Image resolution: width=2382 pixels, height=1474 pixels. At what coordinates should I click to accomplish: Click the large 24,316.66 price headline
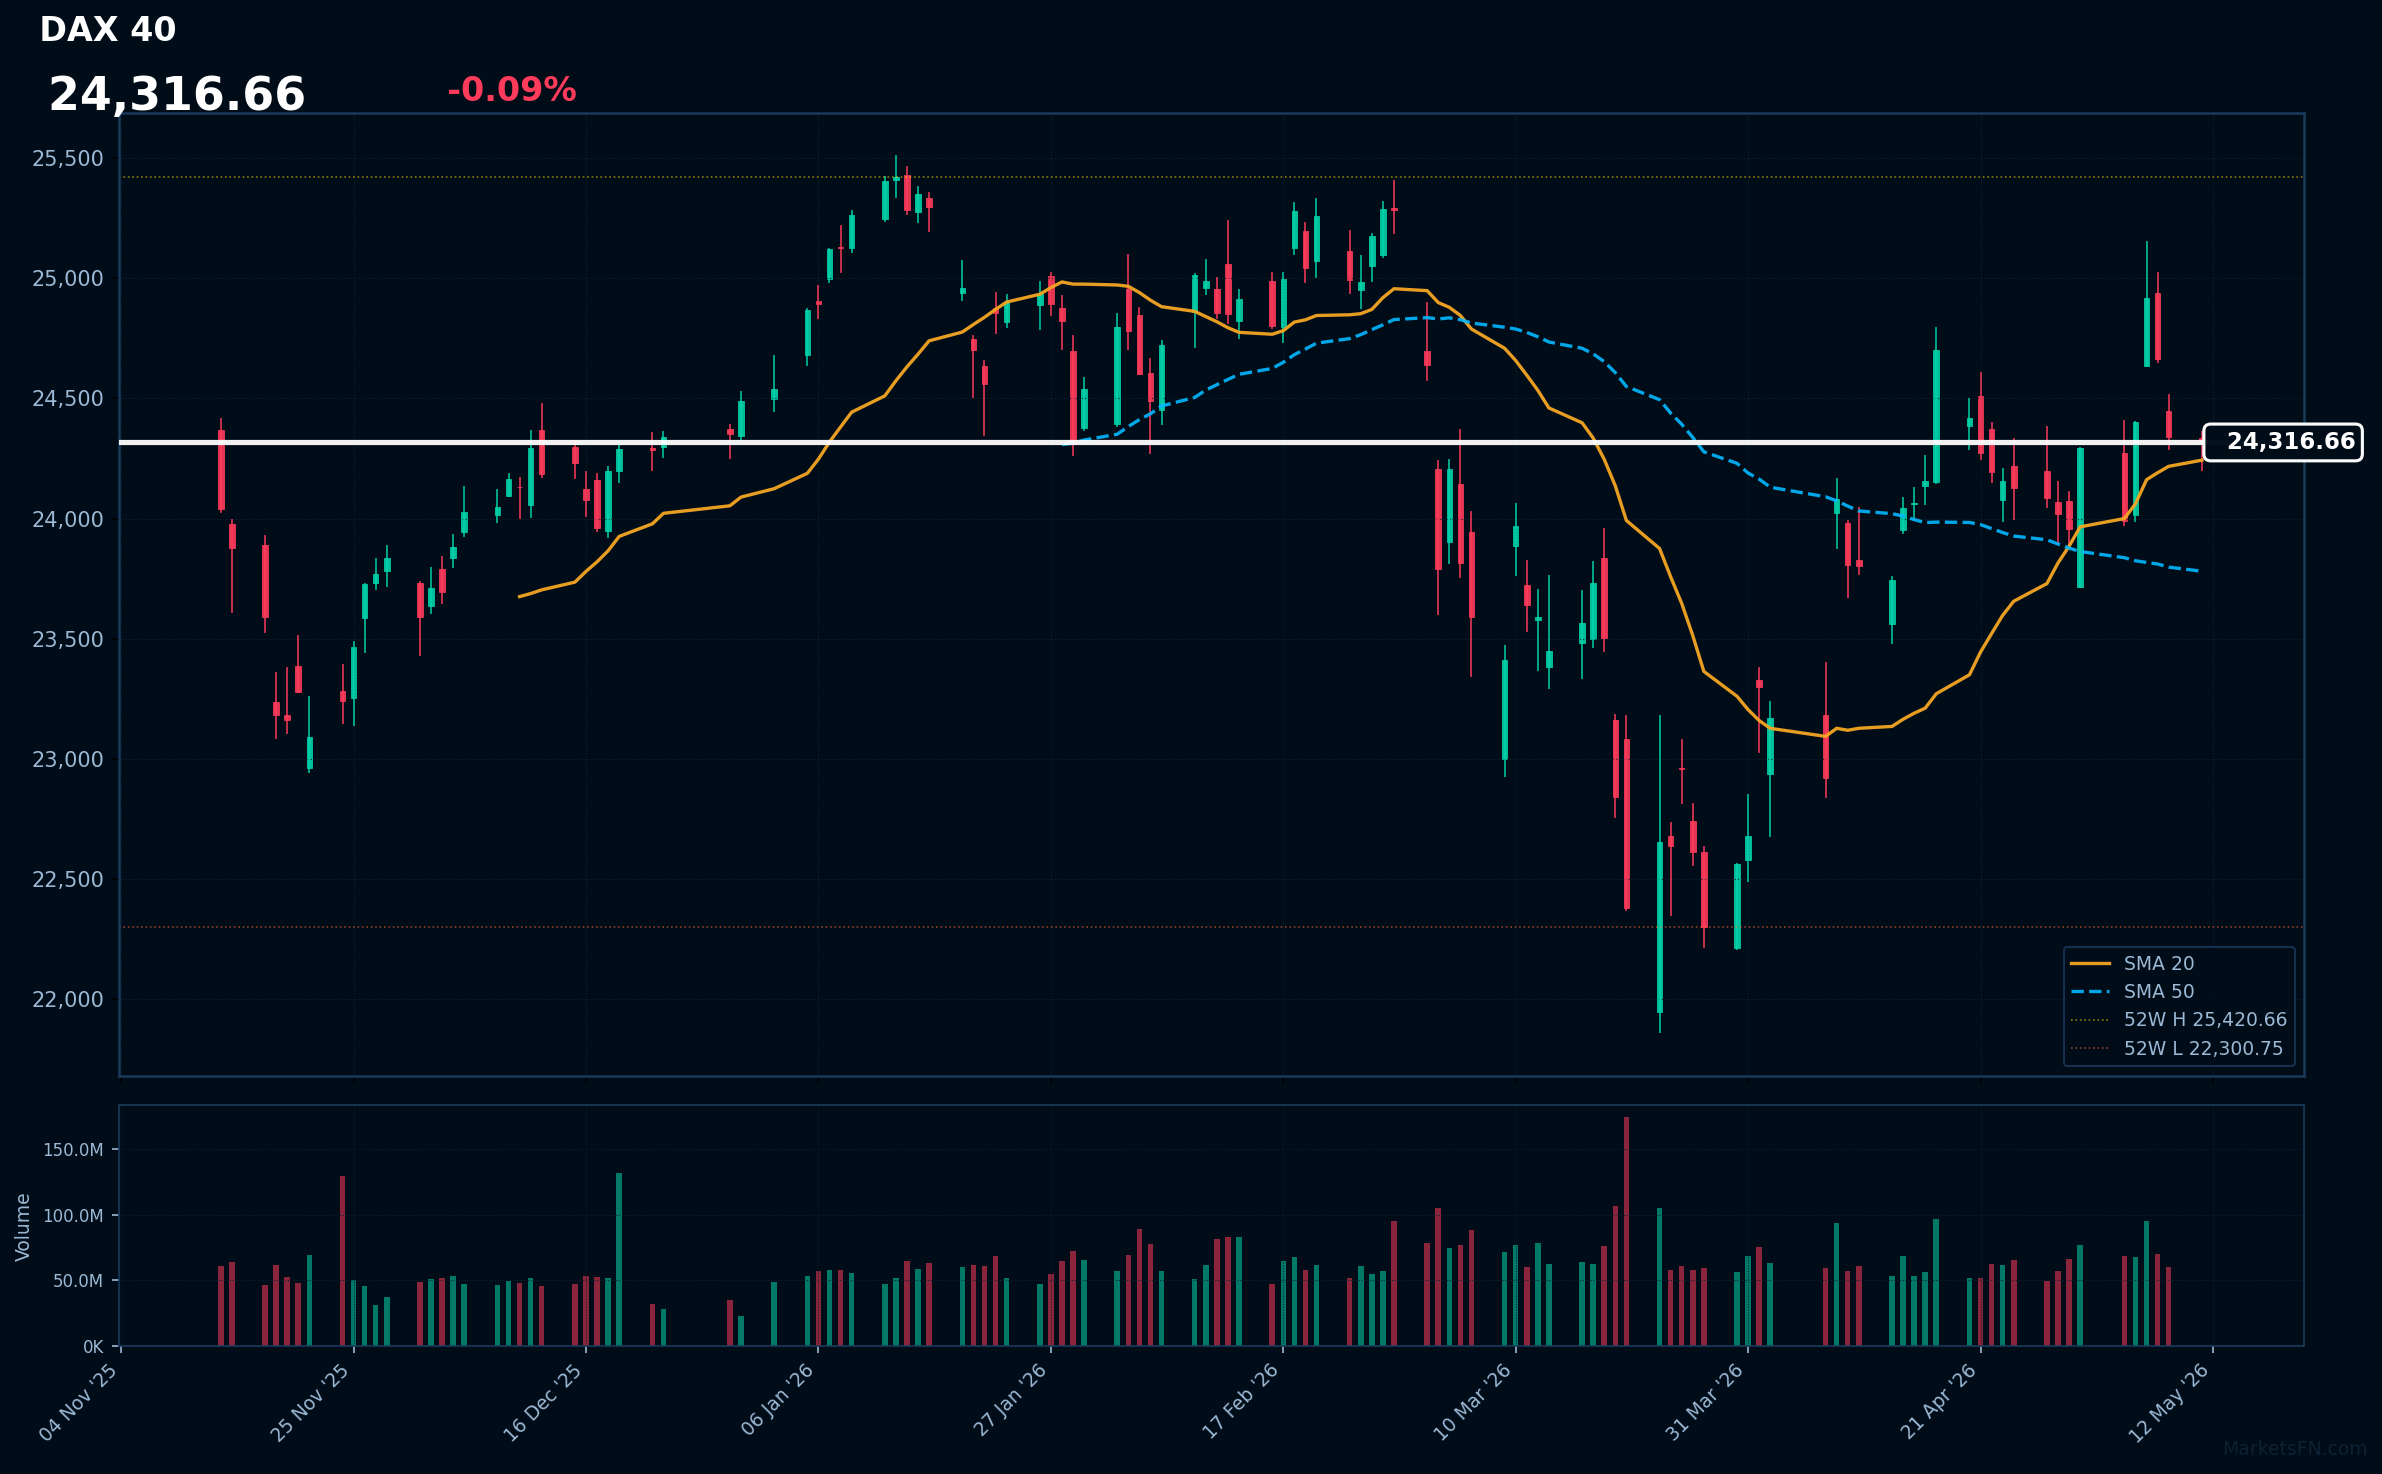[177, 95]
